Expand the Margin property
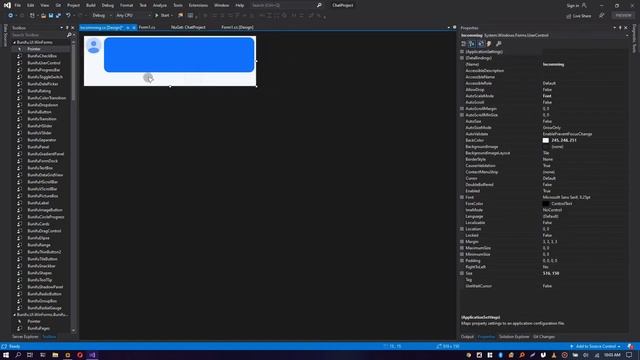This screenshot has height=360, width=640. pyautogui.click(x=462, y=242)
